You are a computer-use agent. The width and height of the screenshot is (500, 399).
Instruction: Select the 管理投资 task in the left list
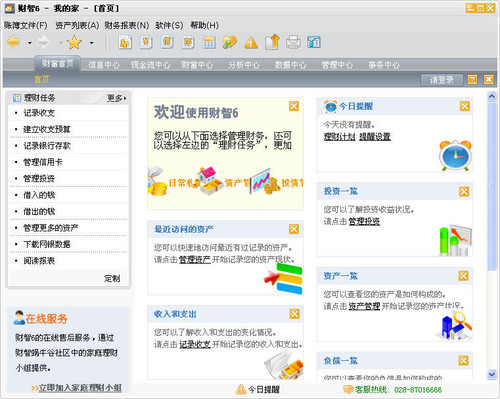[39, 179]
